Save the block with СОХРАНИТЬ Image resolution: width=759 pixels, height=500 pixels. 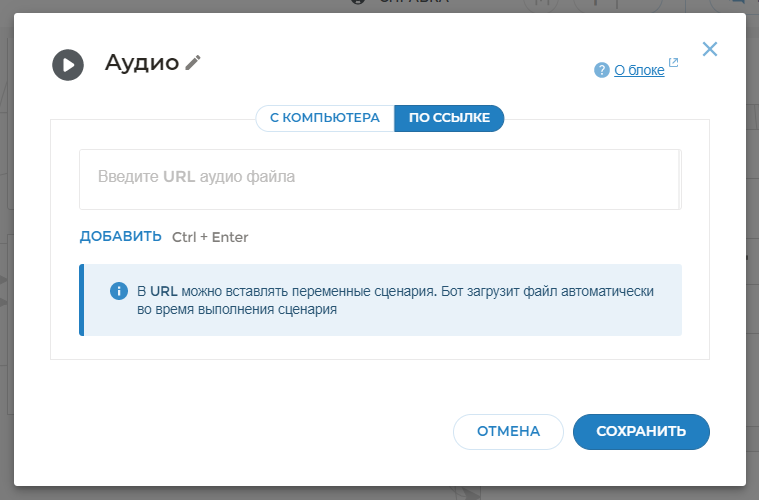[x=641, y=431]
